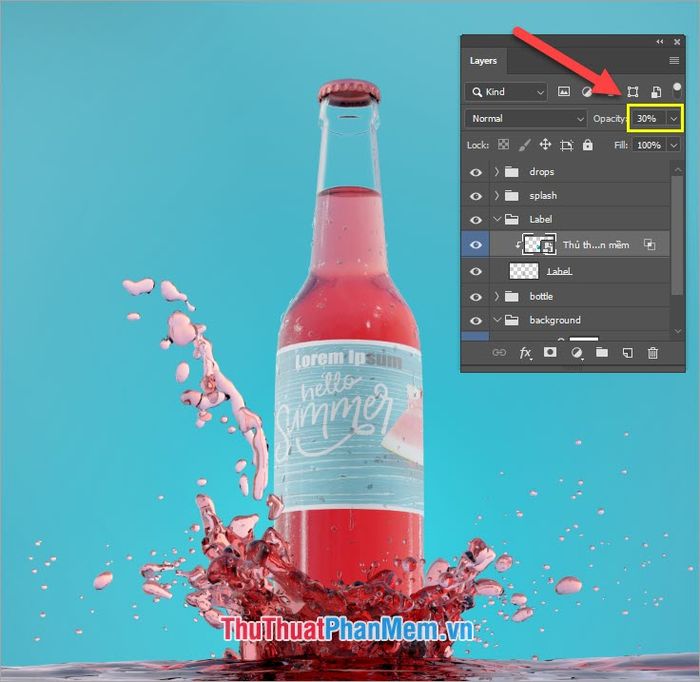
Task: Click the layers scroll down arrow
Action: coord(678,331)
